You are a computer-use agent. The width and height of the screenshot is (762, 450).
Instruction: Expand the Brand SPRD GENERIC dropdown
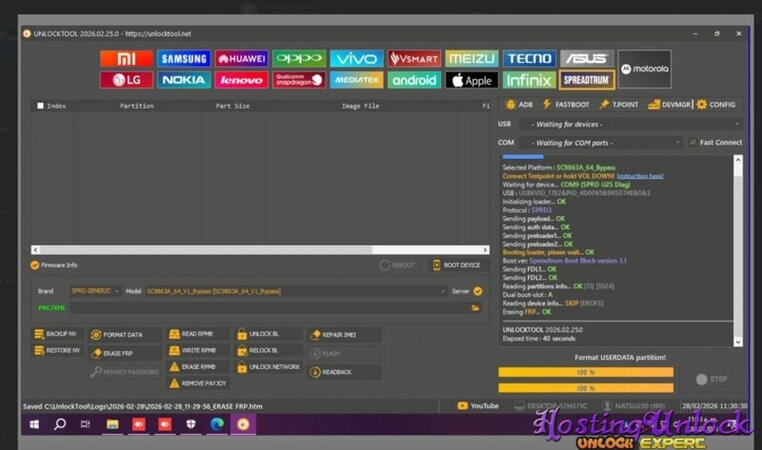95,291
